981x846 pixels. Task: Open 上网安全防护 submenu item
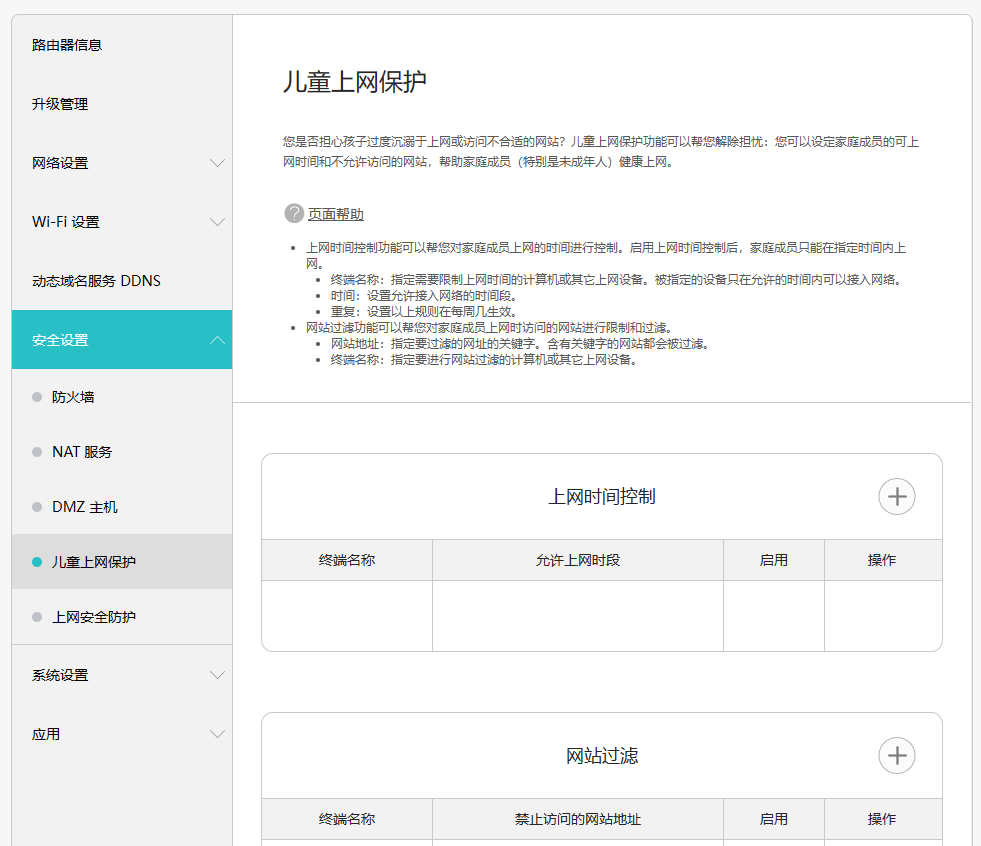pos(94,617)
